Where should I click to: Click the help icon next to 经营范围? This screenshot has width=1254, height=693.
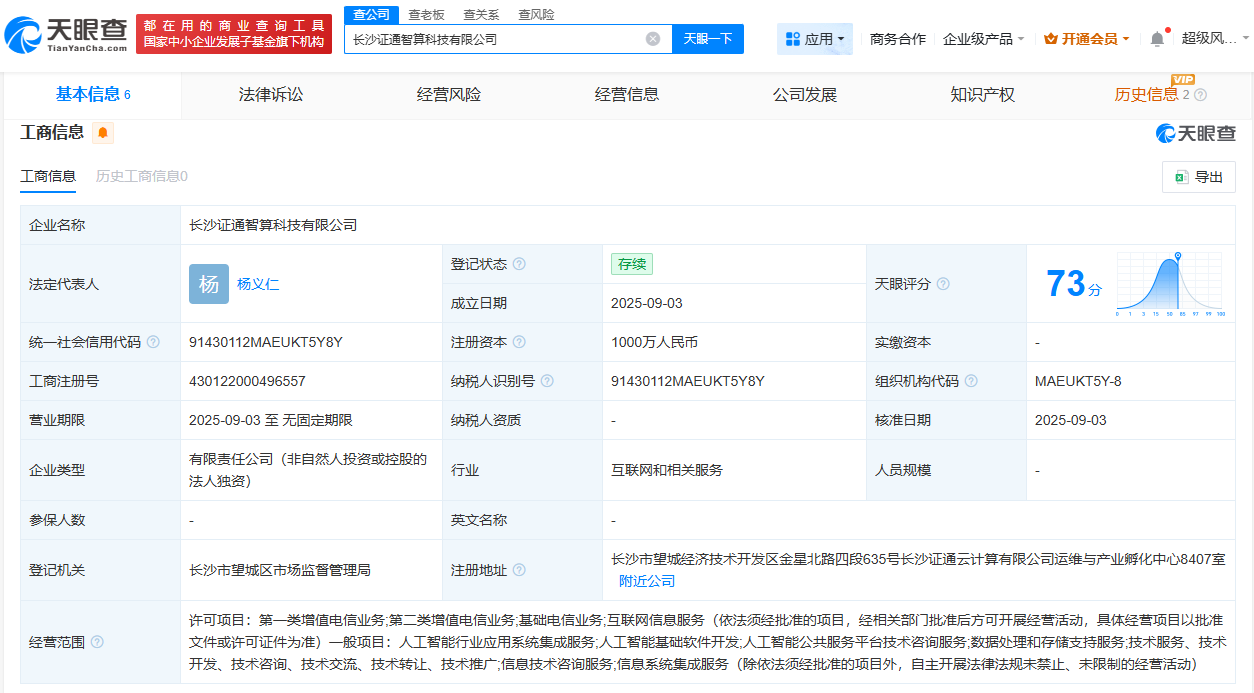pyautogui.click(x=95, y=643)
